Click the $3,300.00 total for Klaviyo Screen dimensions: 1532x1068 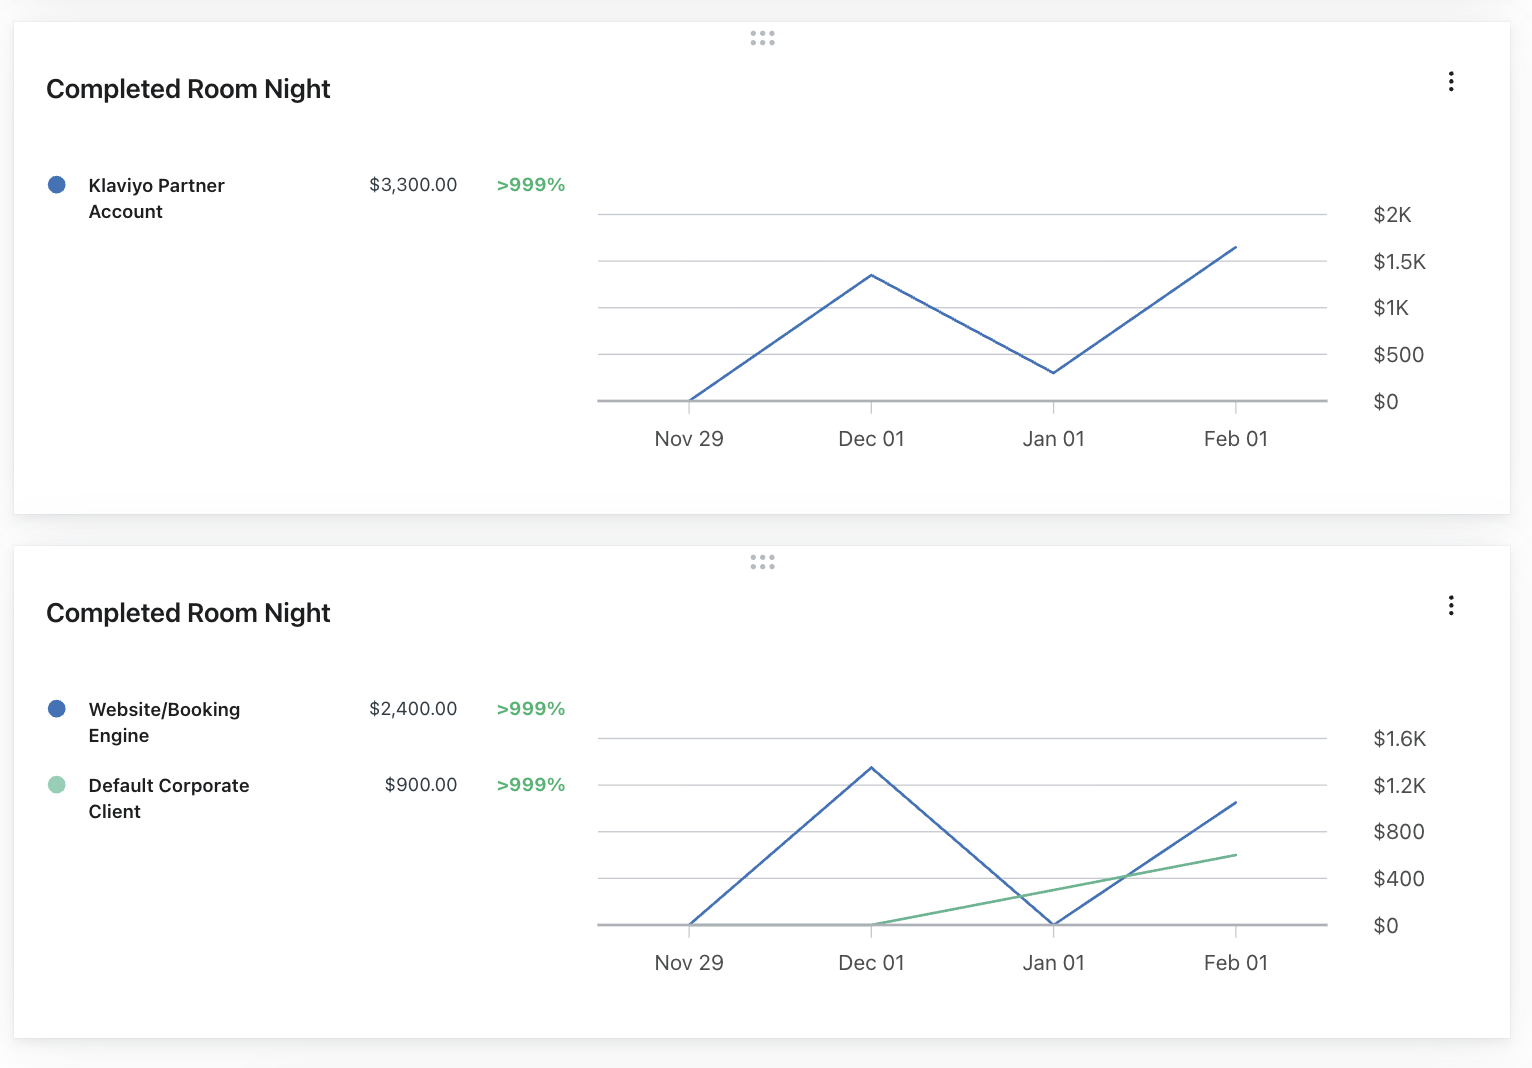click(x=412, y=185)
